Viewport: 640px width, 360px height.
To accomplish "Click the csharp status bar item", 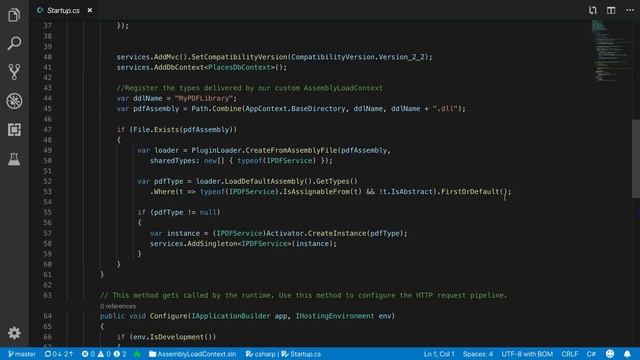I will [x=260, y=354].
